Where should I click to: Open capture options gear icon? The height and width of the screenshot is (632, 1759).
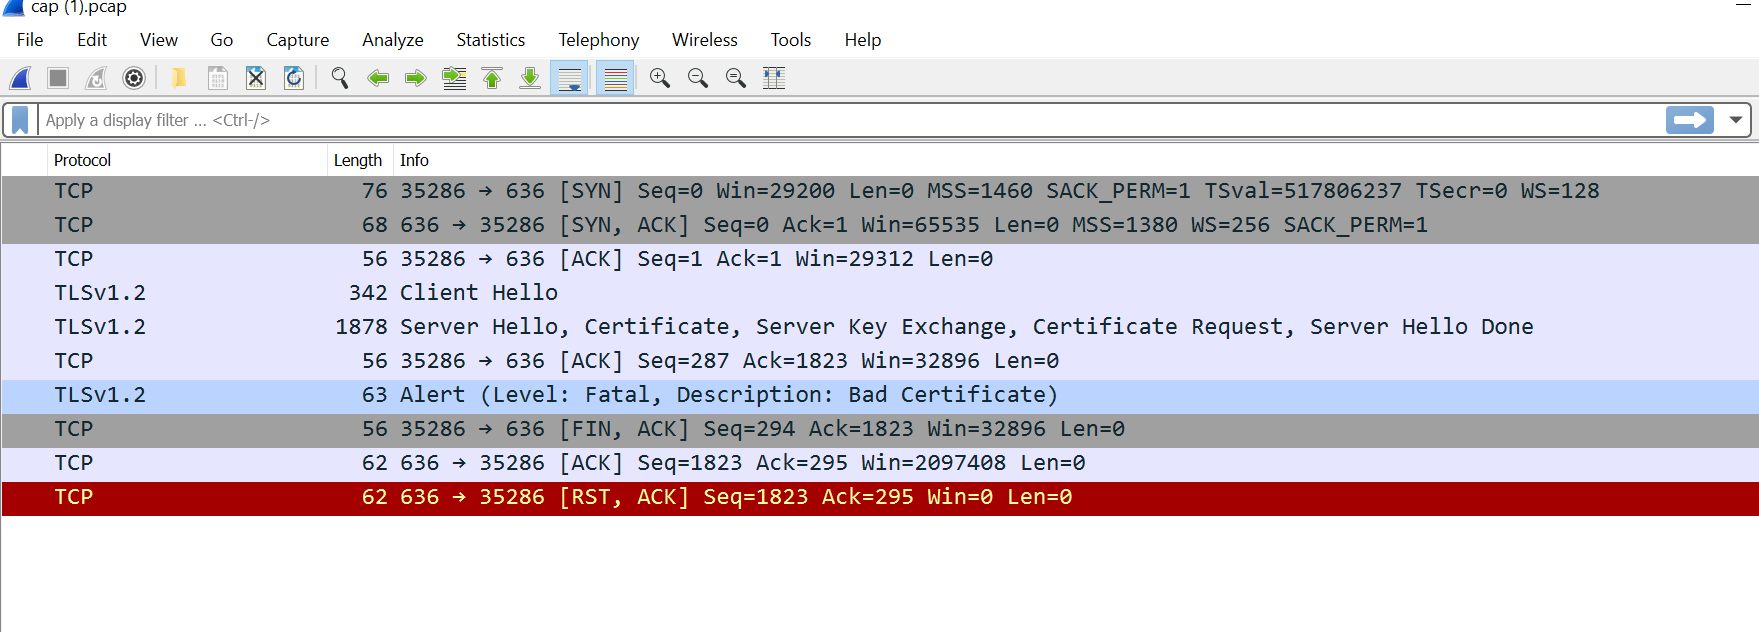click(134, 78)
